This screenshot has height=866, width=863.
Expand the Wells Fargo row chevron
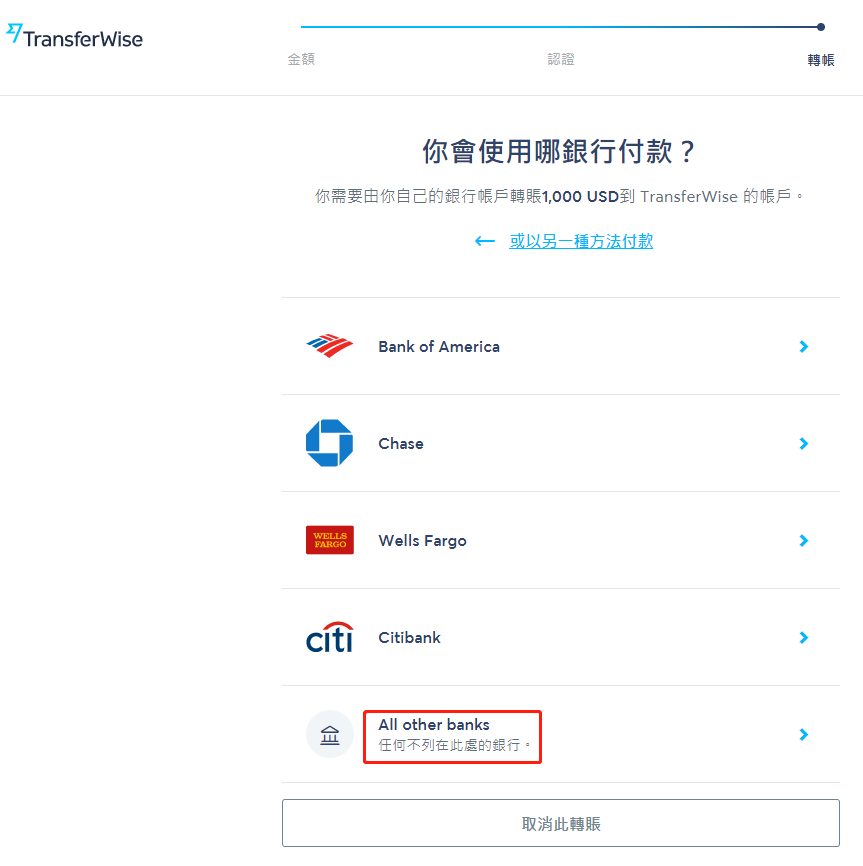point(804,541)
